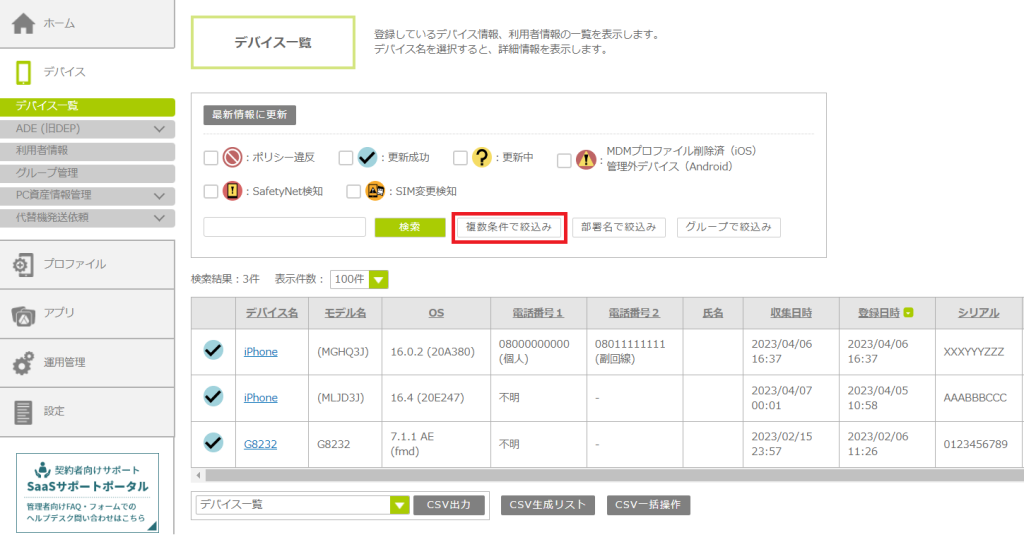Open the G8232 device link
The width and height of the screenshot is (1024, 535).
259,443
